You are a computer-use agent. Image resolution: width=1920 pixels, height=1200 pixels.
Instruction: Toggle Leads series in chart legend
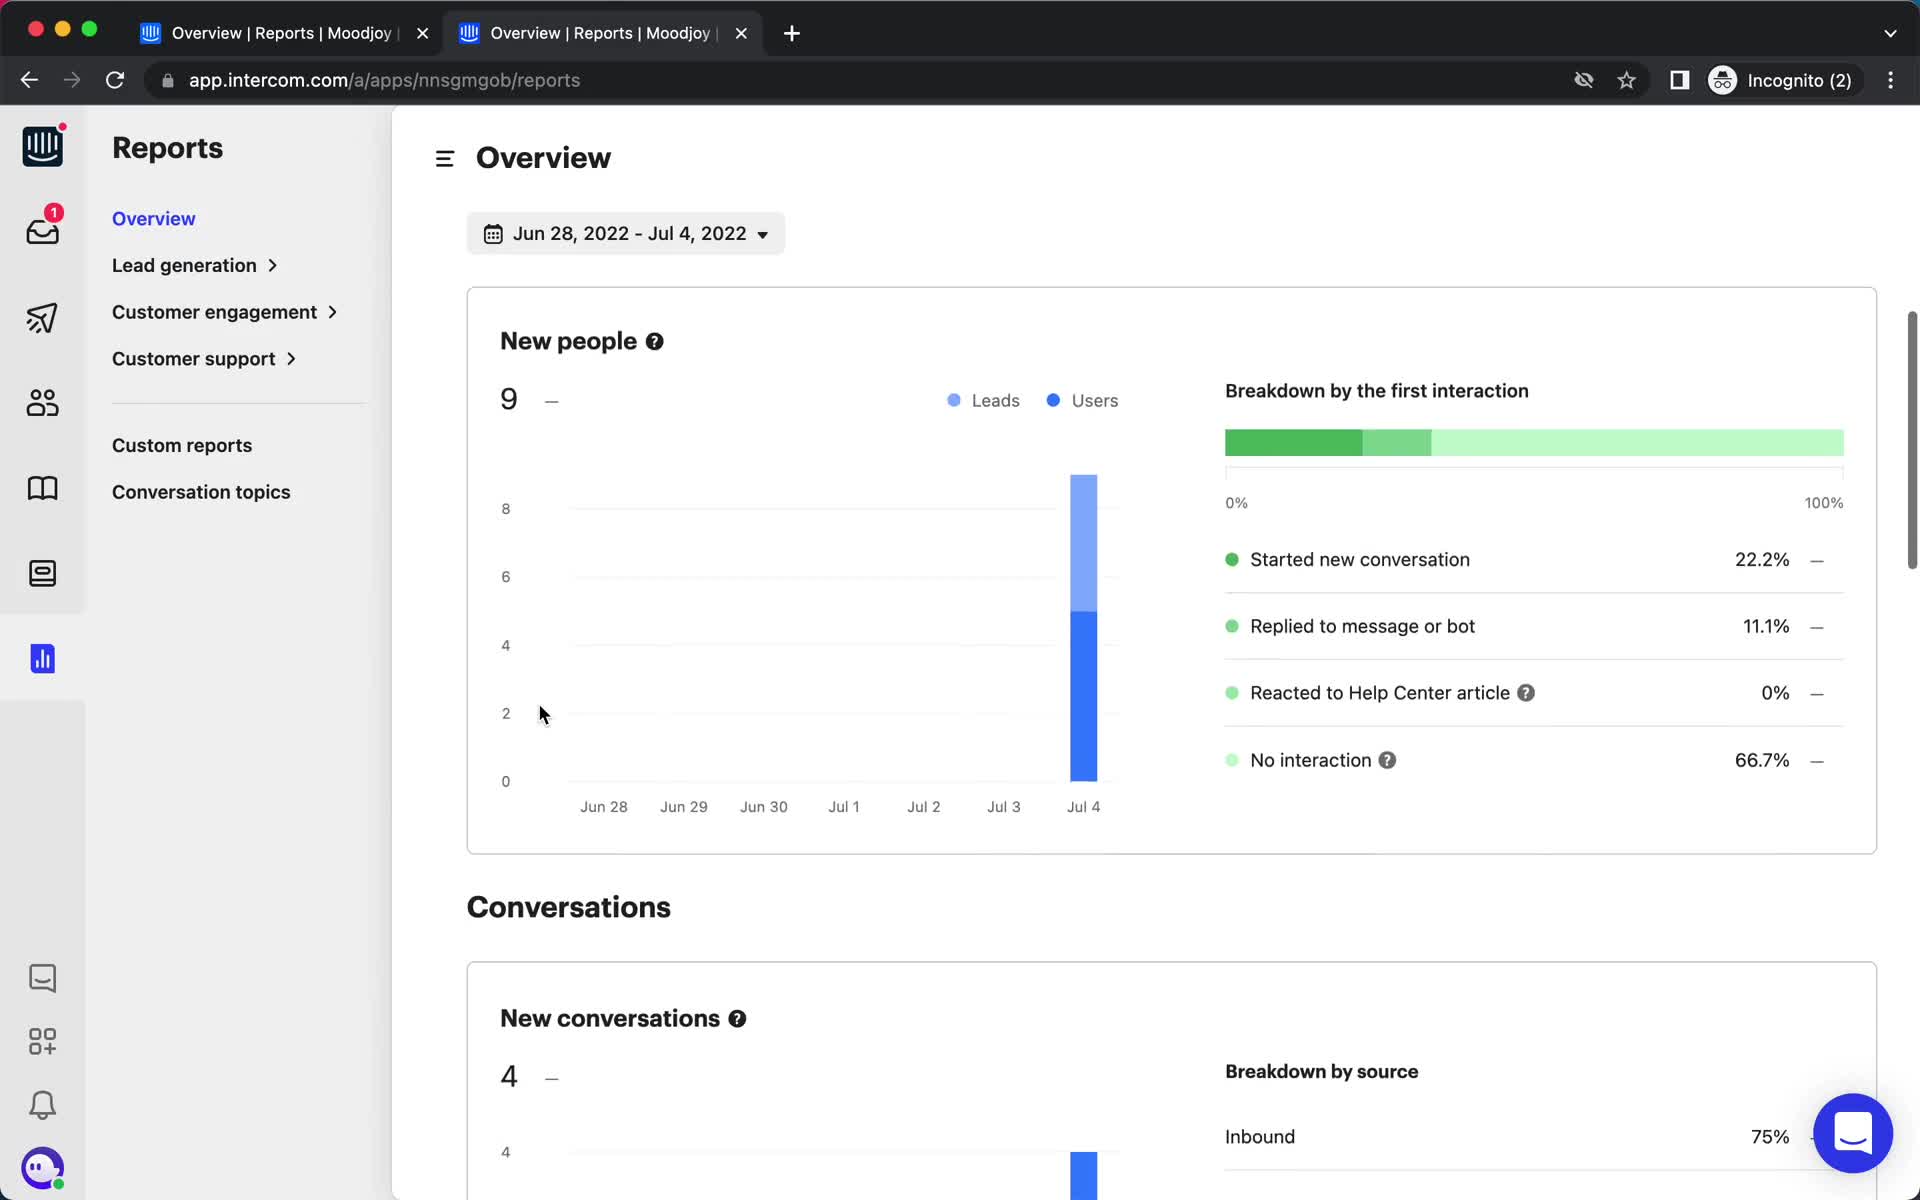983,400
